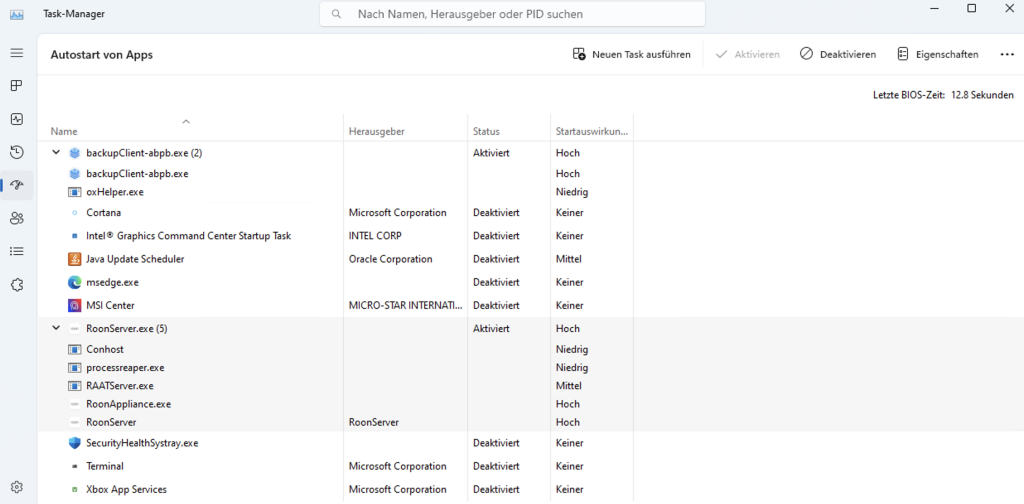Click Aktiviert status of RoonServer.exe (5)

pos(491,328)
